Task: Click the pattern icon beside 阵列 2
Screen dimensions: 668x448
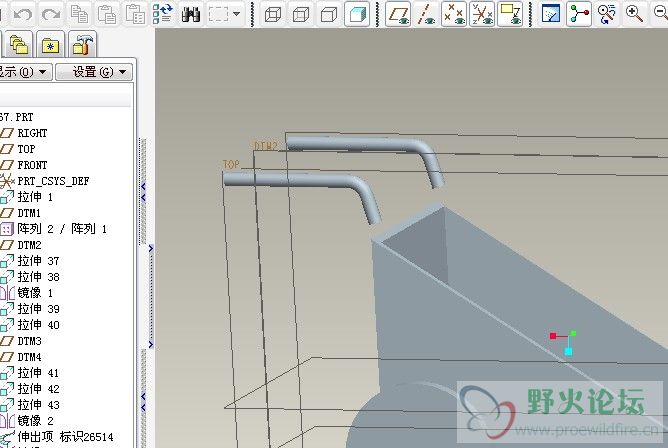Action: point(7,230)
